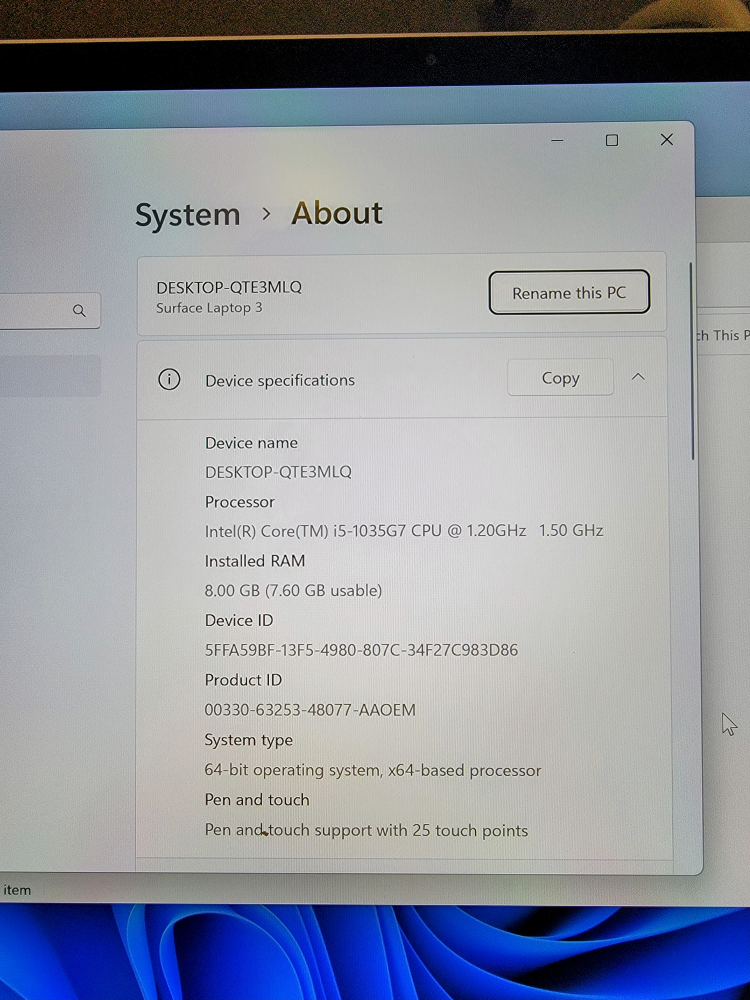Select the 64-bit operating system text
Screen dimensions: 750x1000
[x=372, y=770]
